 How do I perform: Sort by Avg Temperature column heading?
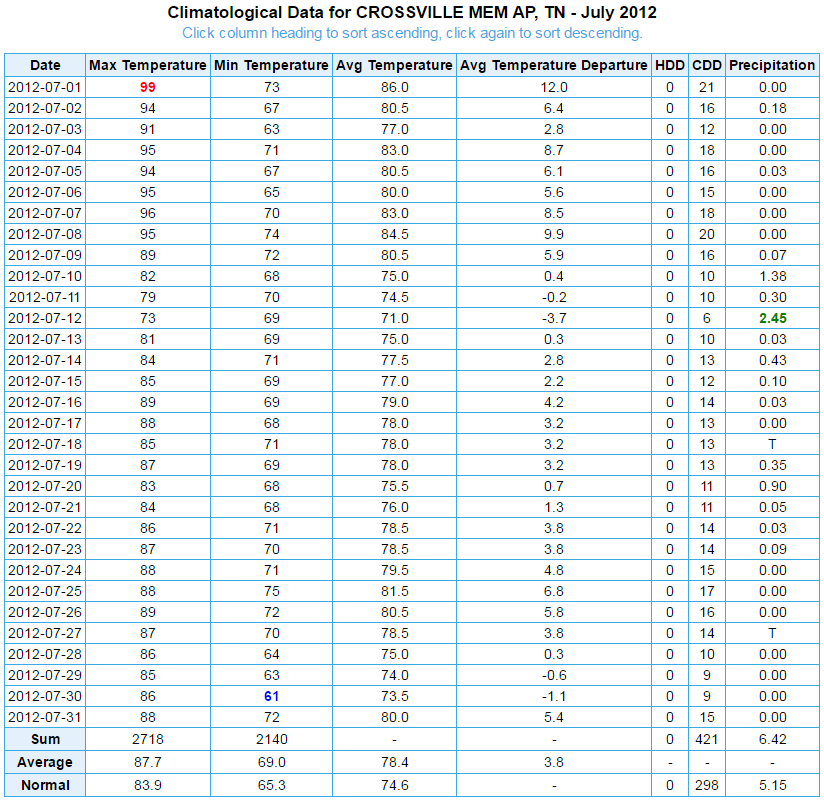click(x=394, y=65)
